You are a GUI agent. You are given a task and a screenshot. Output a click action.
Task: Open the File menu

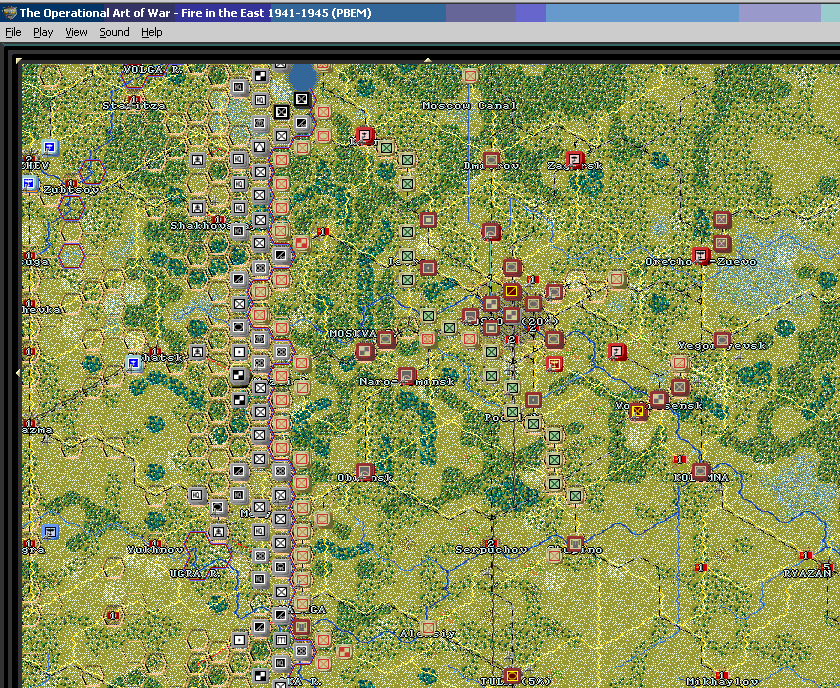(13, 32)
